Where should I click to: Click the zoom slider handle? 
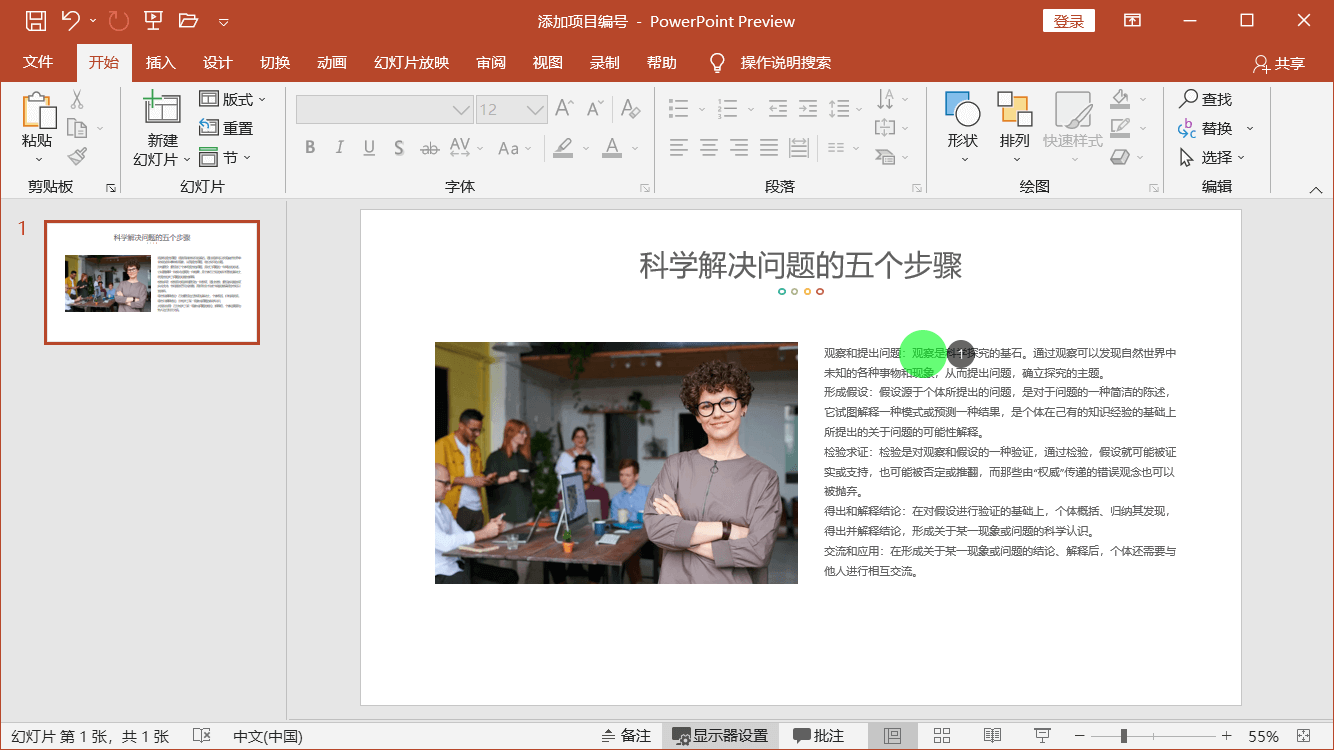coord(1124,736)
